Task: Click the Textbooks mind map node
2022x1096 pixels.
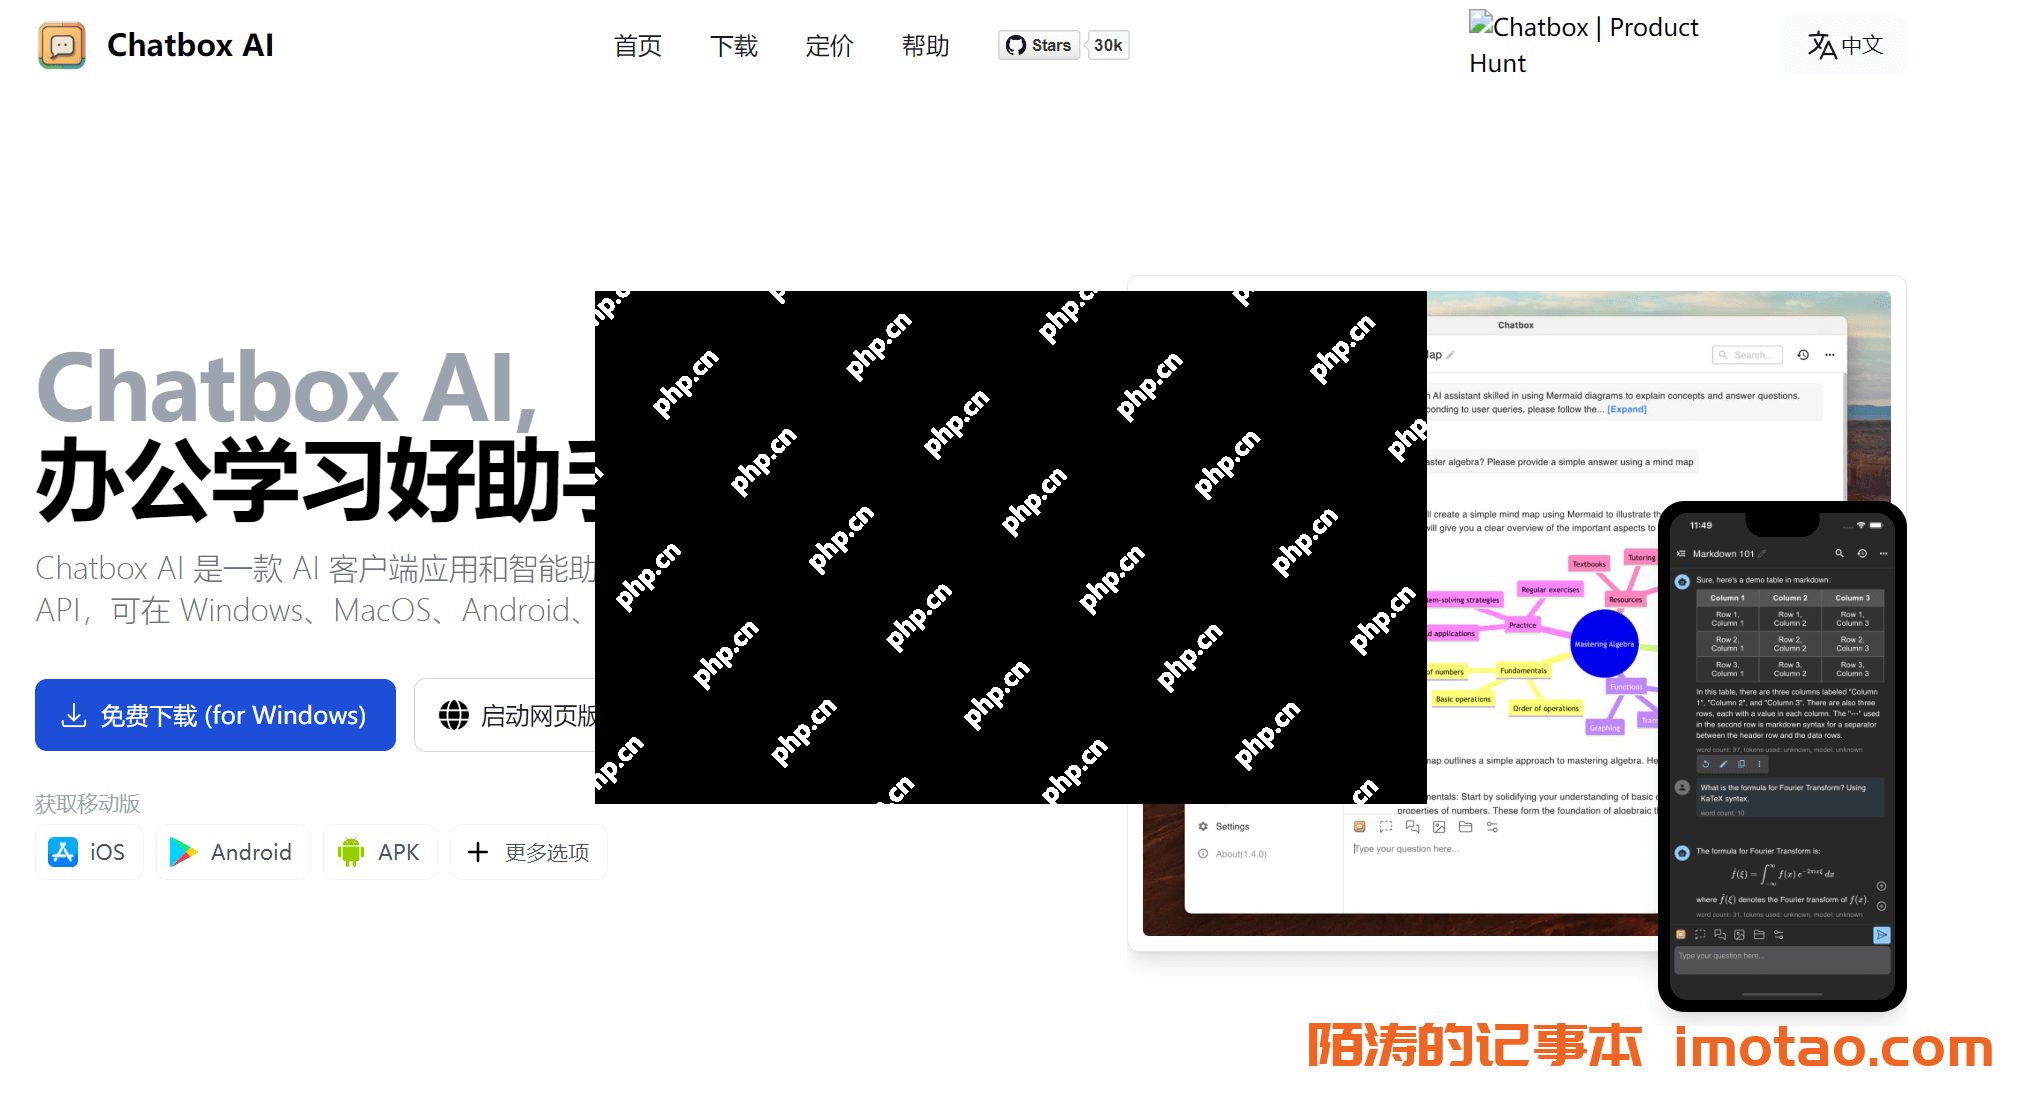Action: click(x=1589, y=564)
